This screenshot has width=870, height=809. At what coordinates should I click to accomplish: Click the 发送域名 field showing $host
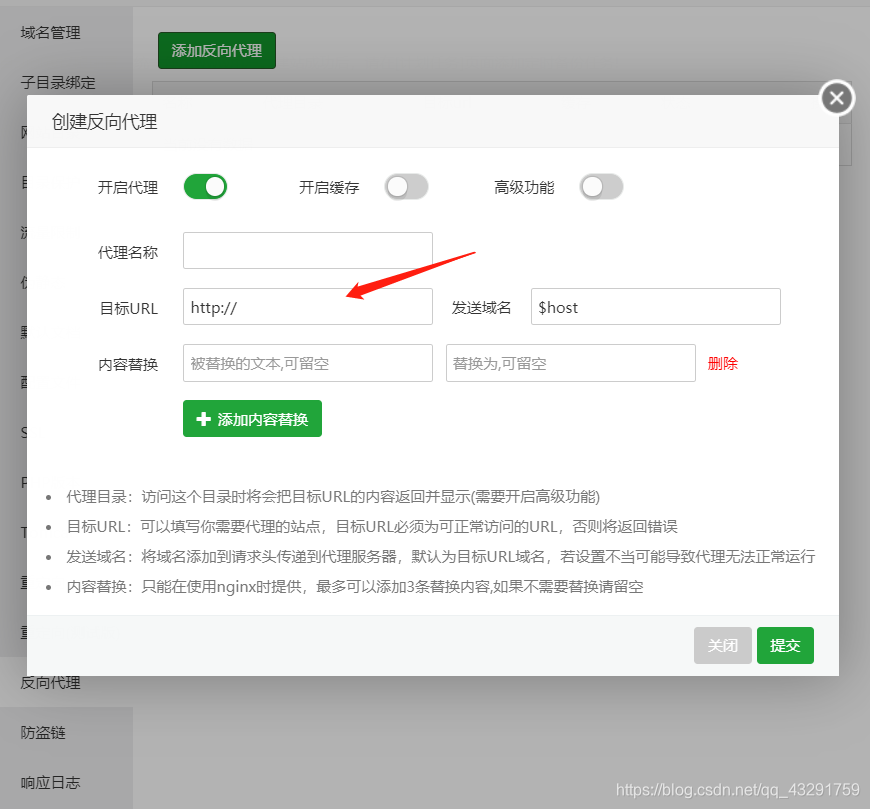point(655,306)
